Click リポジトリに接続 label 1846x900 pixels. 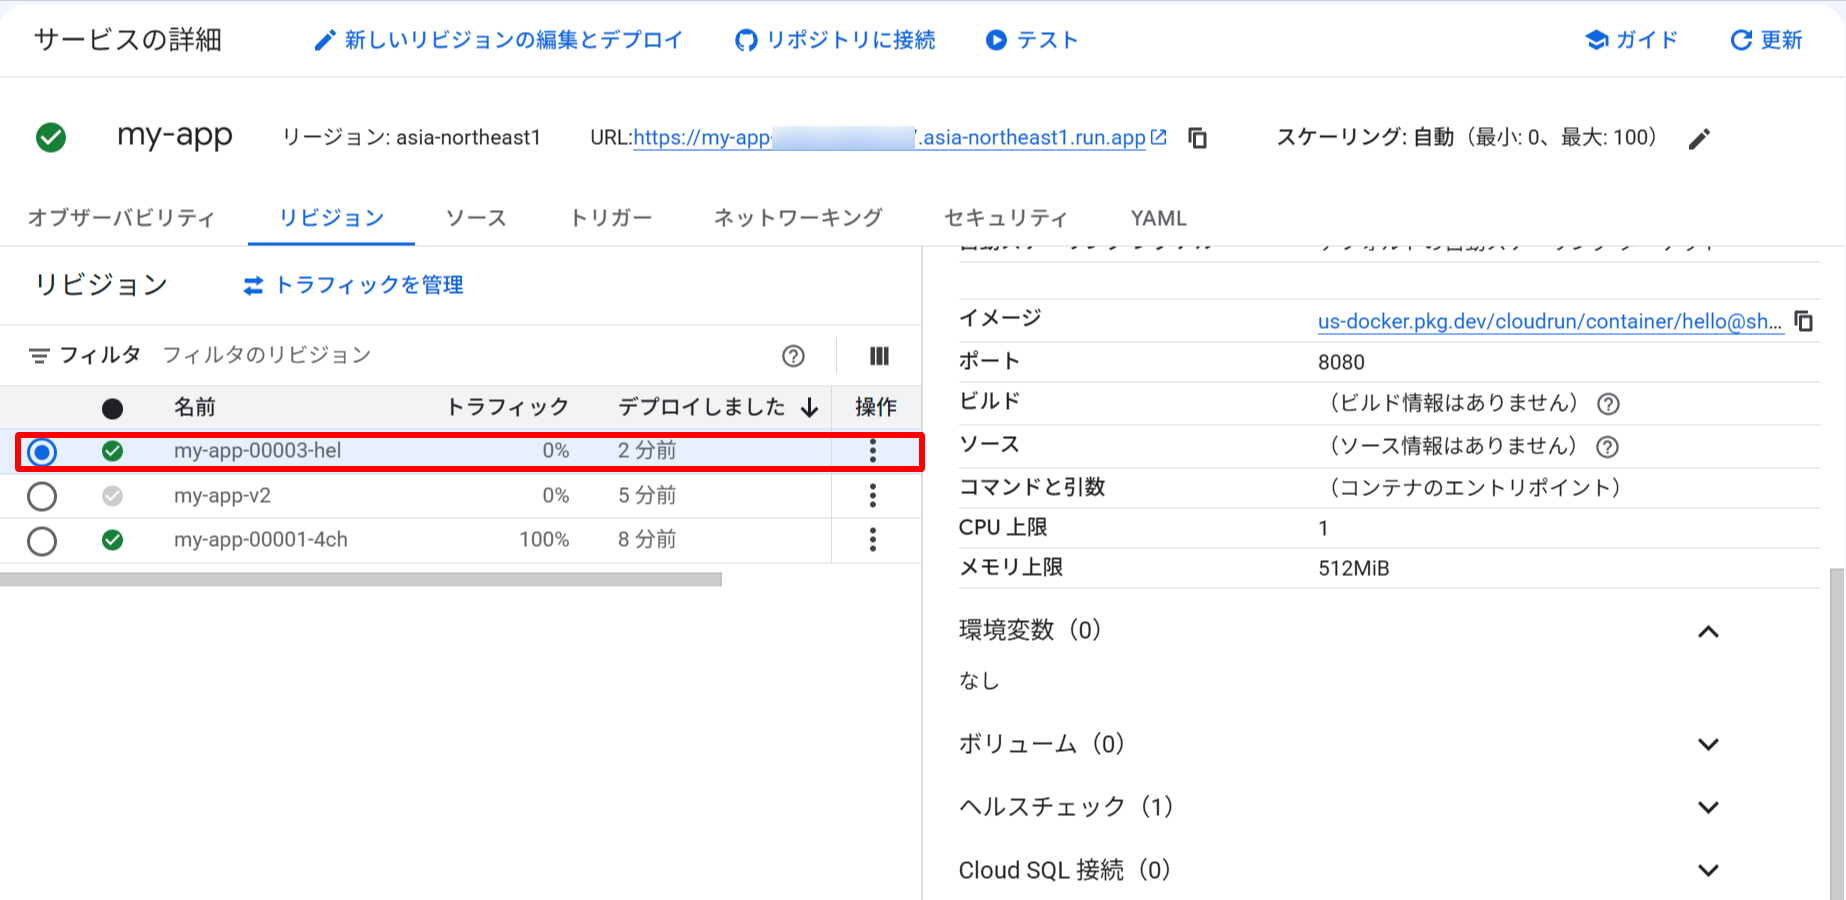tap(851, 40)
